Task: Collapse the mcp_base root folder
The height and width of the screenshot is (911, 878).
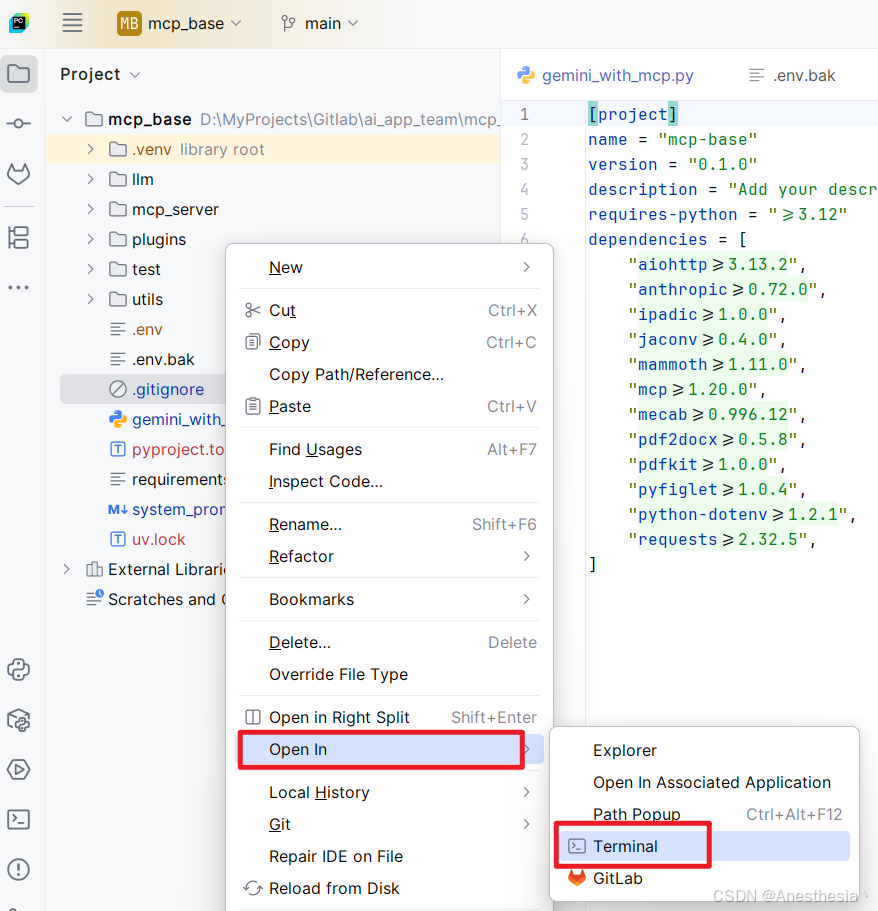Action: point(67,119)
